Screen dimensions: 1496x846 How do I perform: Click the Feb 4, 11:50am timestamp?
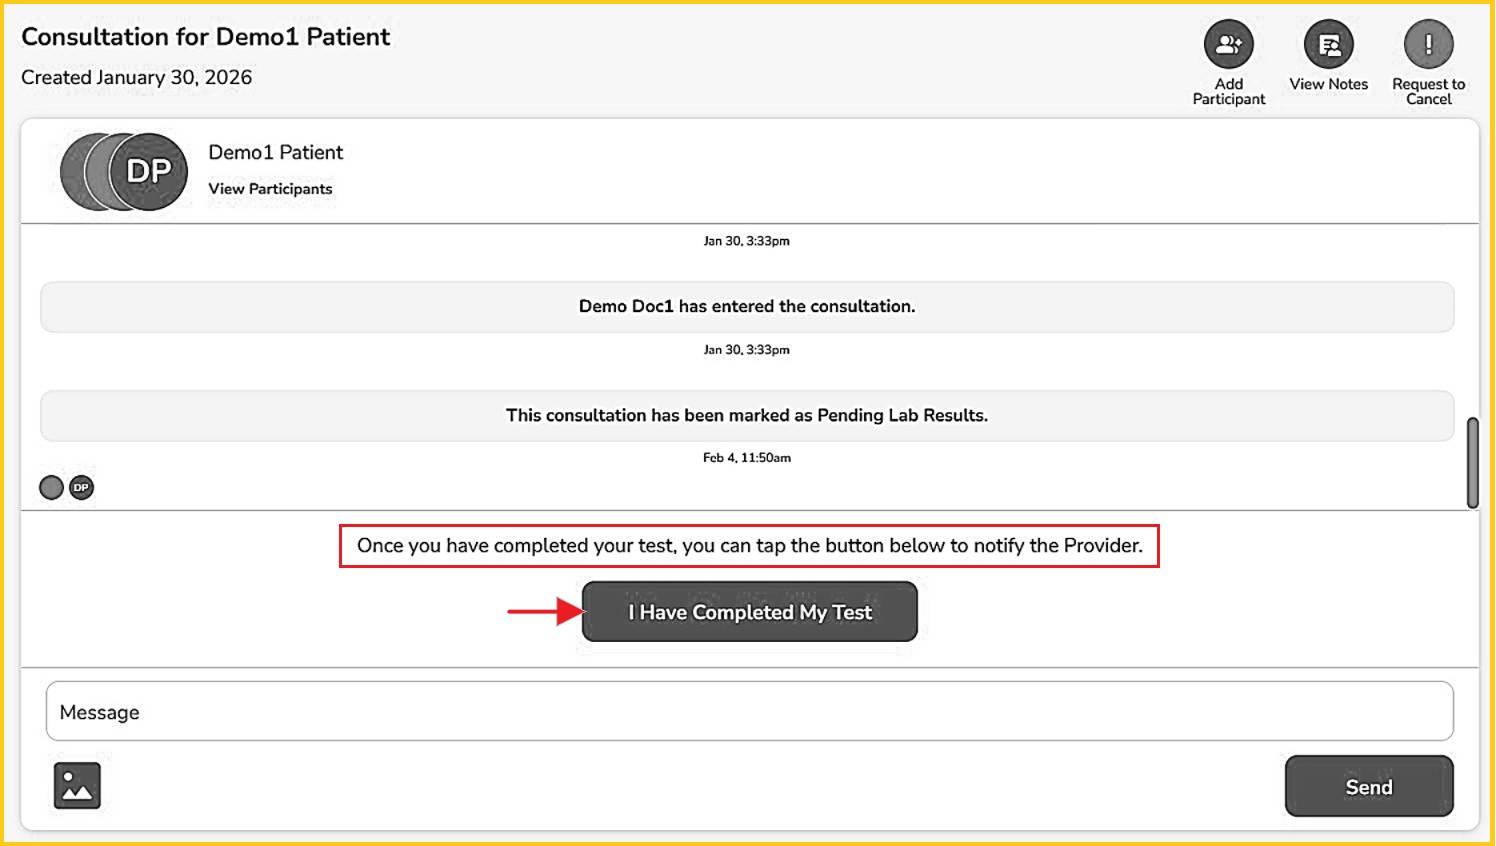pos(746,458)
